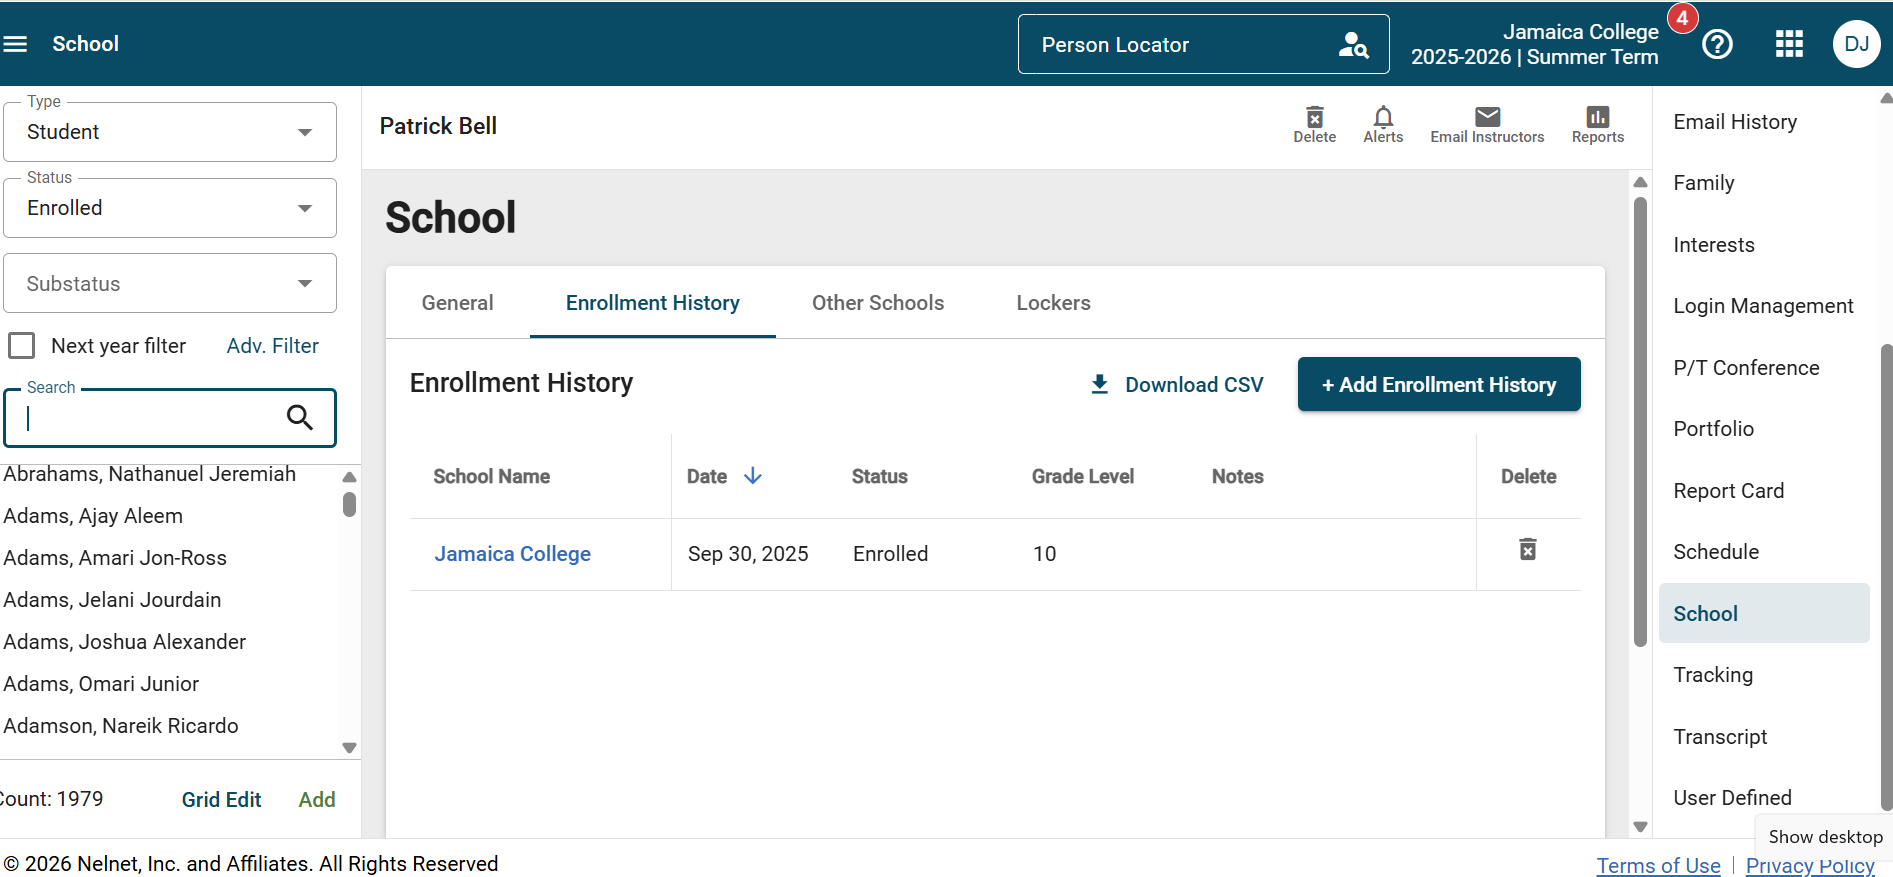Click the Person Locator field
The height and width of the screenshot is (877, 1893).
(x=1203, y=44)
